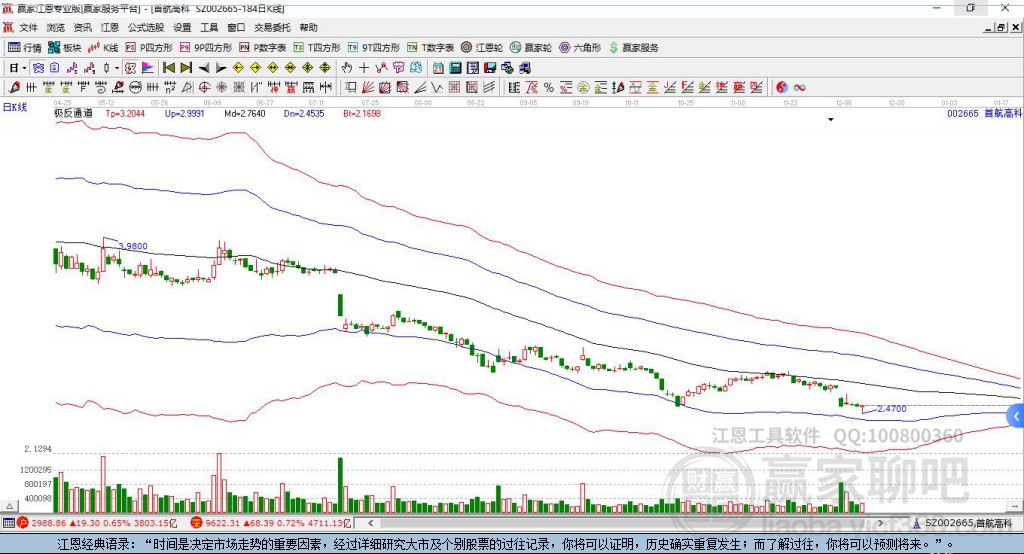Open the 9T四方形 tool
The height and width of the screenshot is (554, 1024).
[374, 48]
